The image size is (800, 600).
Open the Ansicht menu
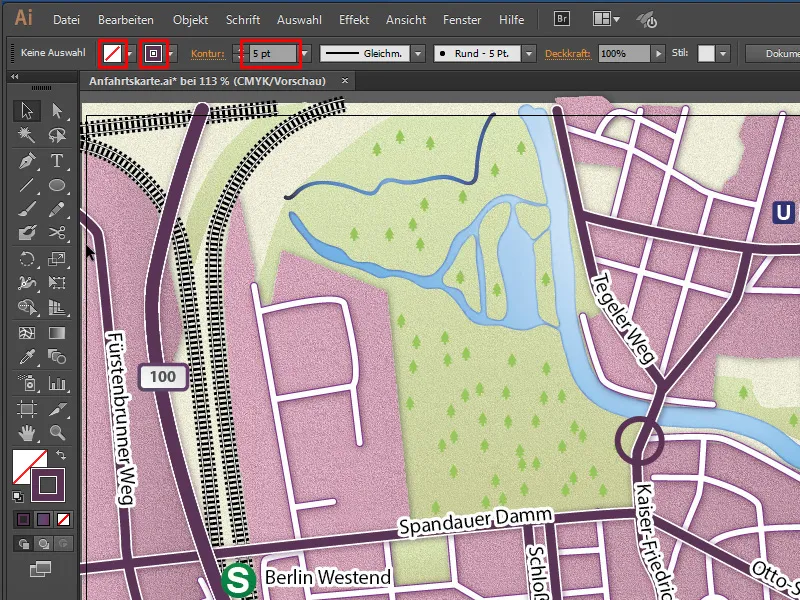[x=406, y=20]
